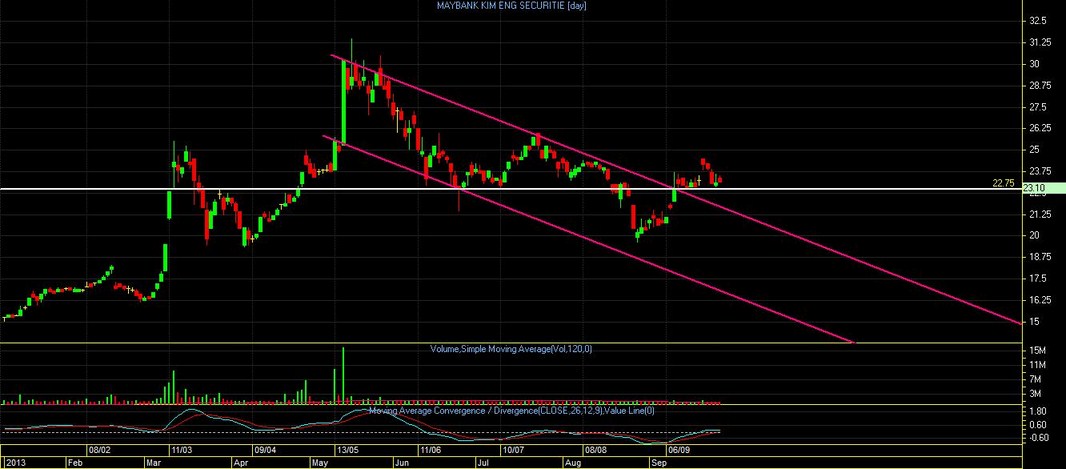Click the Jun month label
Viewport: 1066px width, 469px height.
click(401, 462)
